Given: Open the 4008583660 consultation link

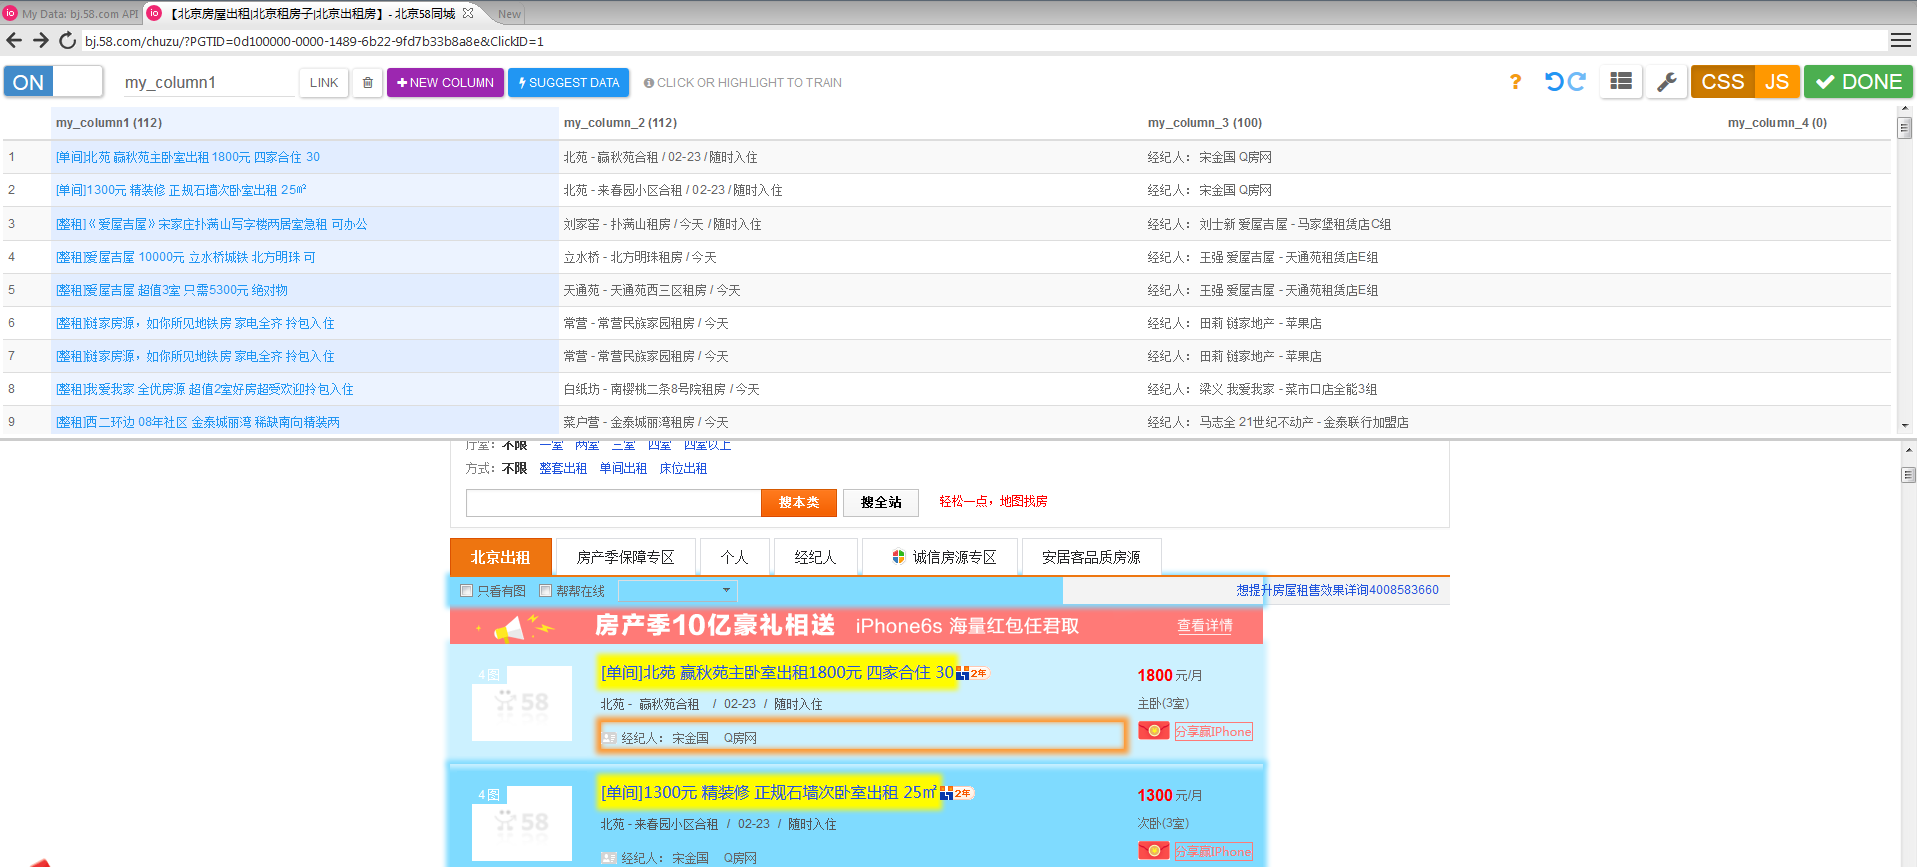Looking at the screenshot, I should click(1337, 590).
